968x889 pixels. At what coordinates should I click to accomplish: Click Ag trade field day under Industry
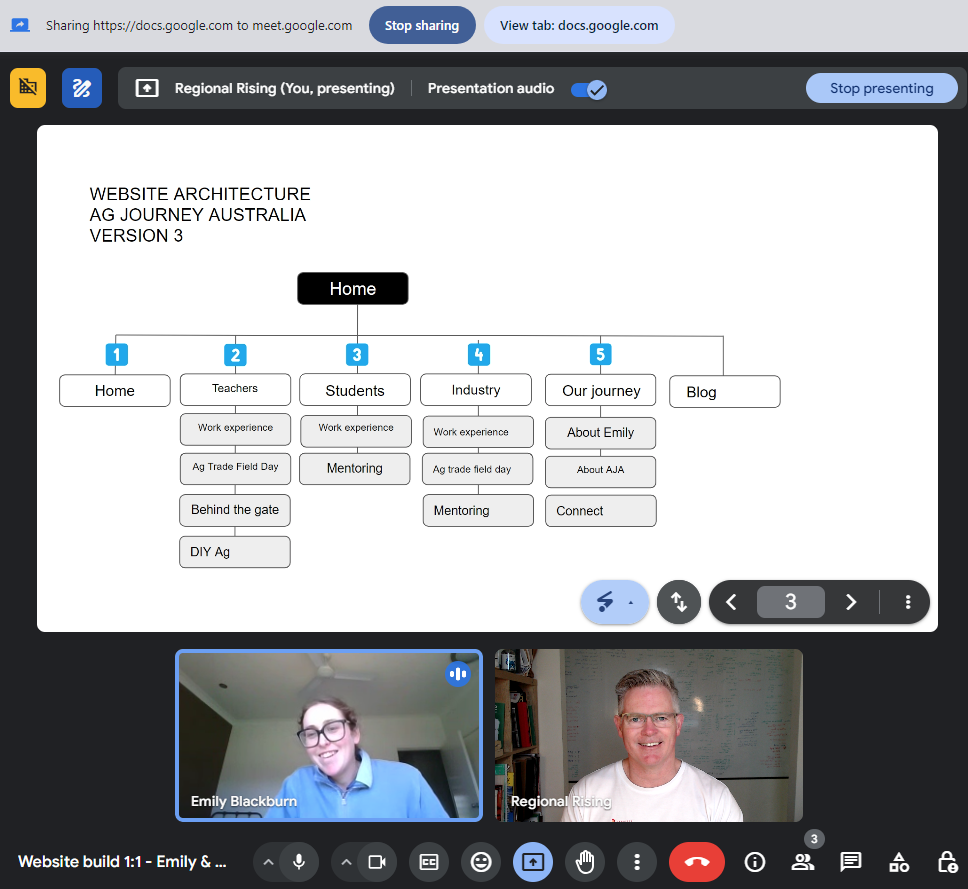pos(478,470)
